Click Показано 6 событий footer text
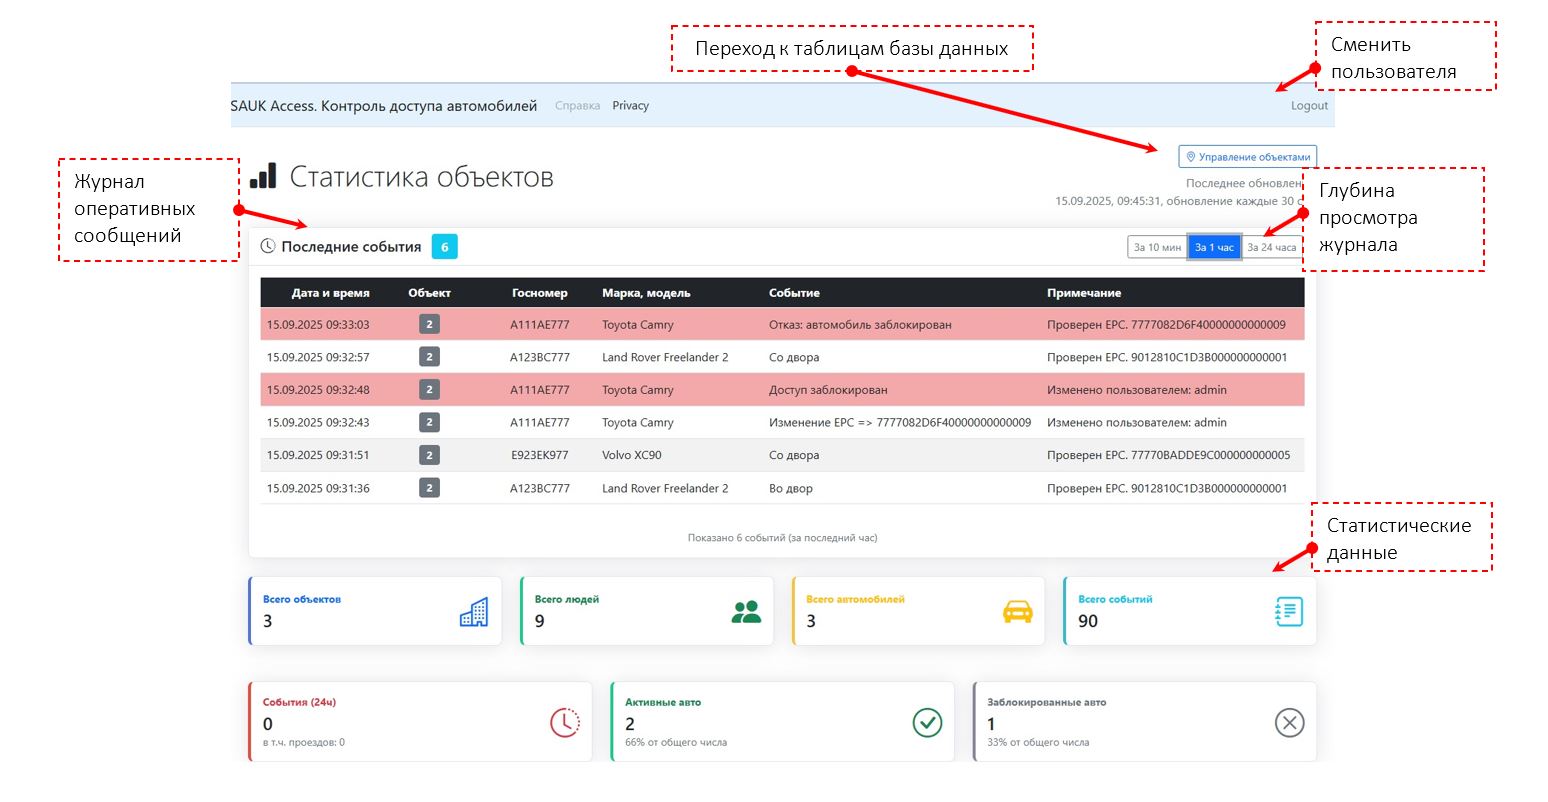This screenshot has height=802, width=1548. pos(782,538)
